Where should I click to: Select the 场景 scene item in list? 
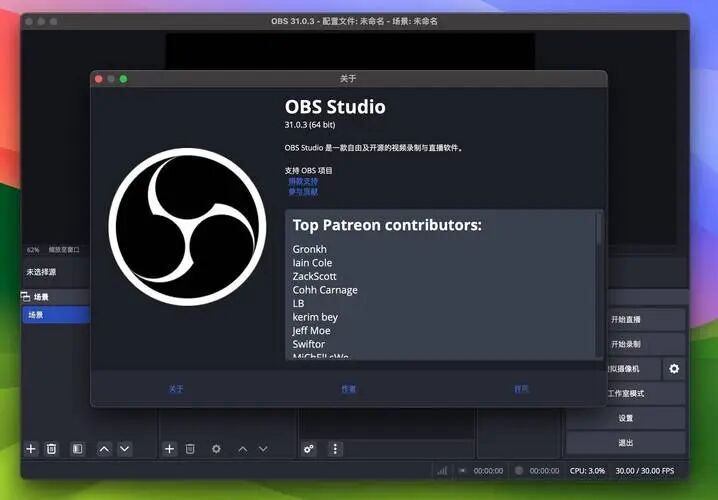click(x=56, y=315)
